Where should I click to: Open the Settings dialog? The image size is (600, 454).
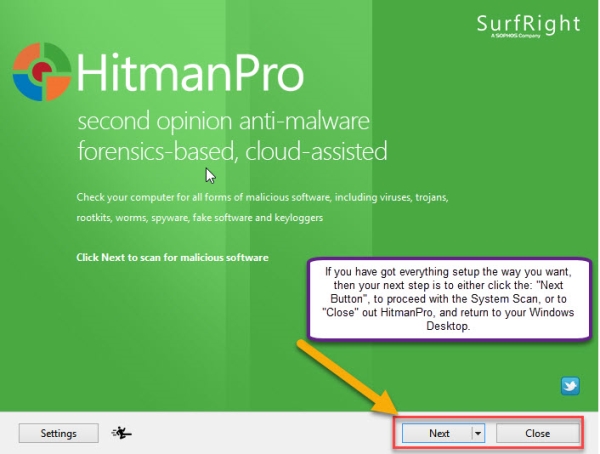pos(59,433)
